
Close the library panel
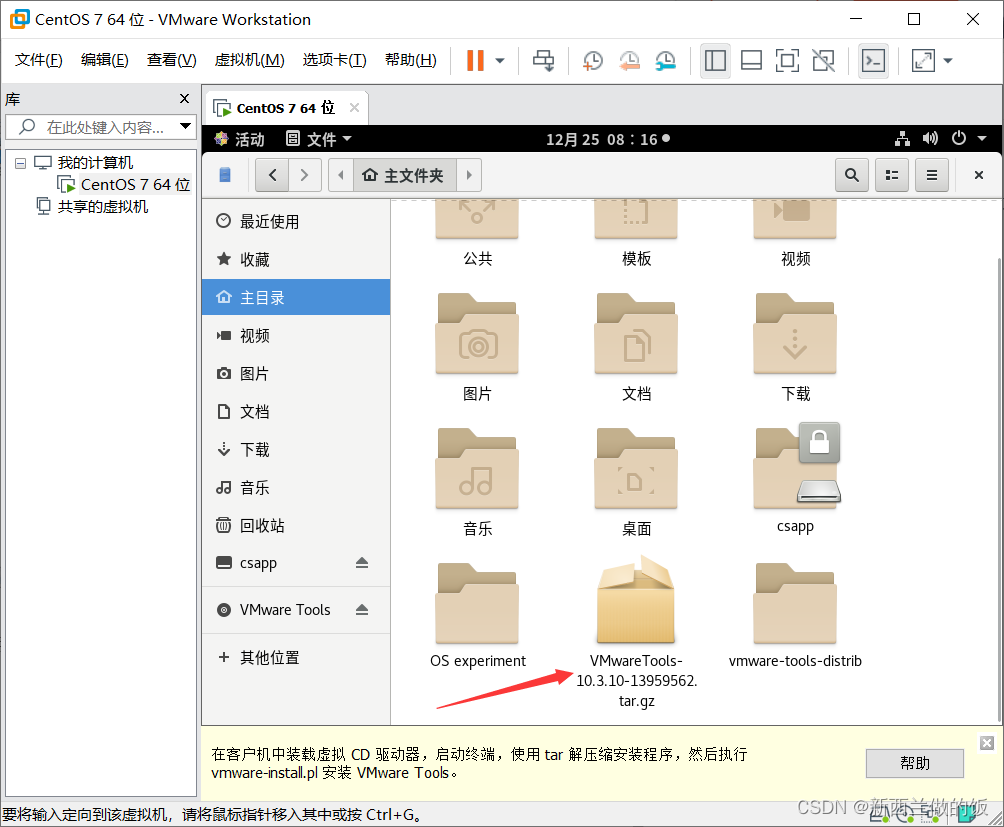[x=184, y=99]
